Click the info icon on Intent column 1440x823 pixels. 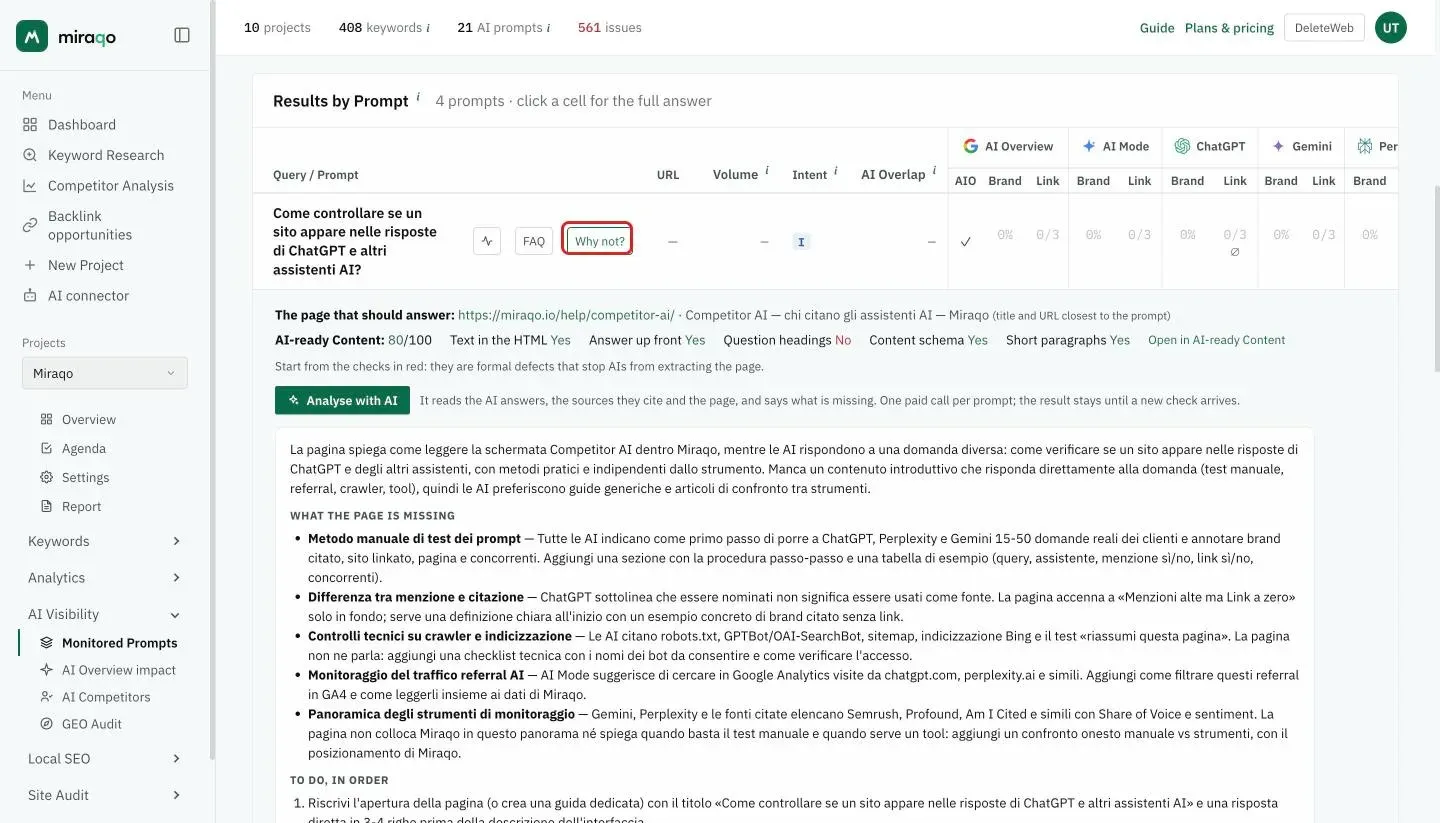click(836, 171)
